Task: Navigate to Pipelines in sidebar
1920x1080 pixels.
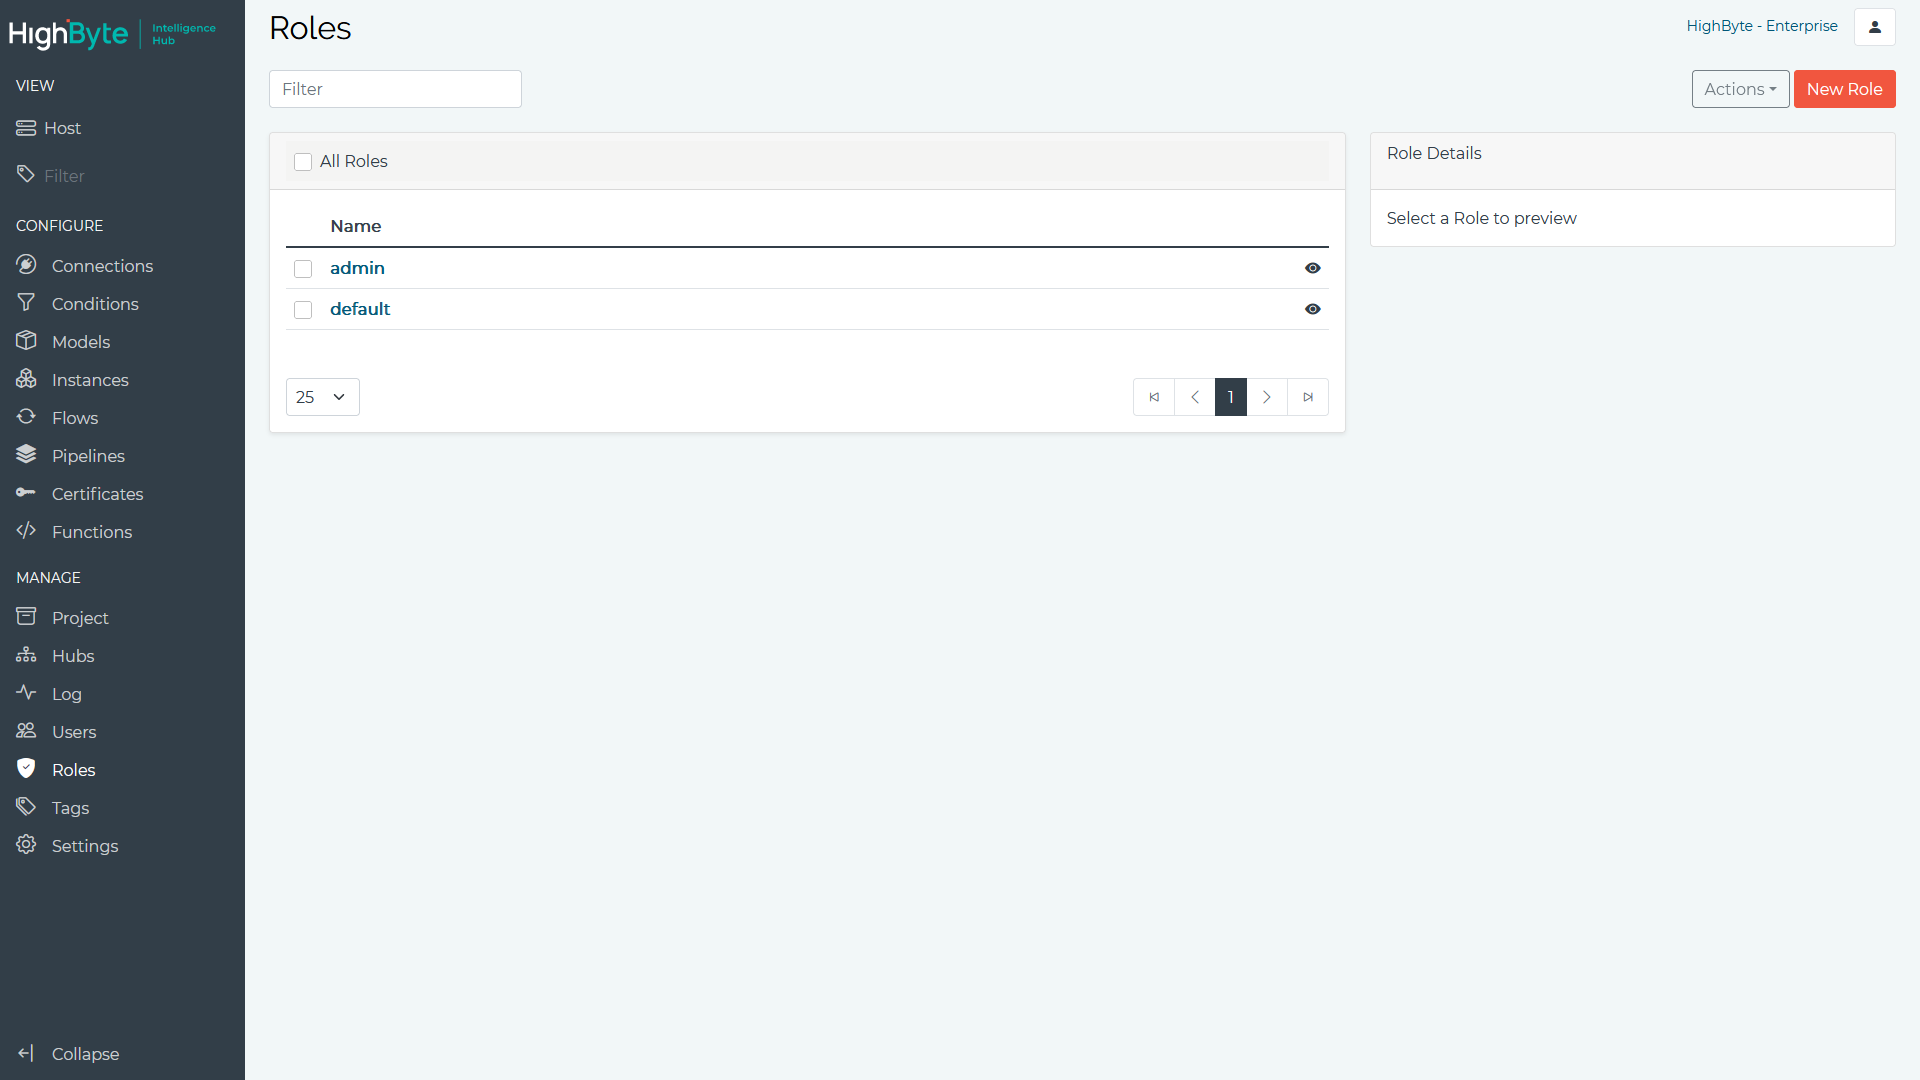Action: tap(87, 455)
